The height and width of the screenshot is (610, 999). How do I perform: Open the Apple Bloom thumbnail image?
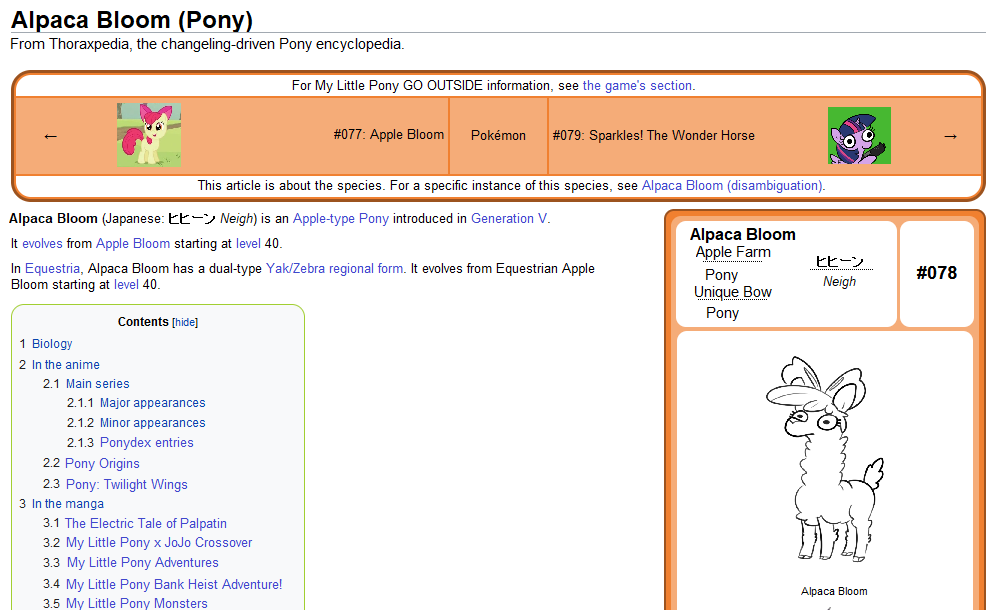[x=149, y=135]
